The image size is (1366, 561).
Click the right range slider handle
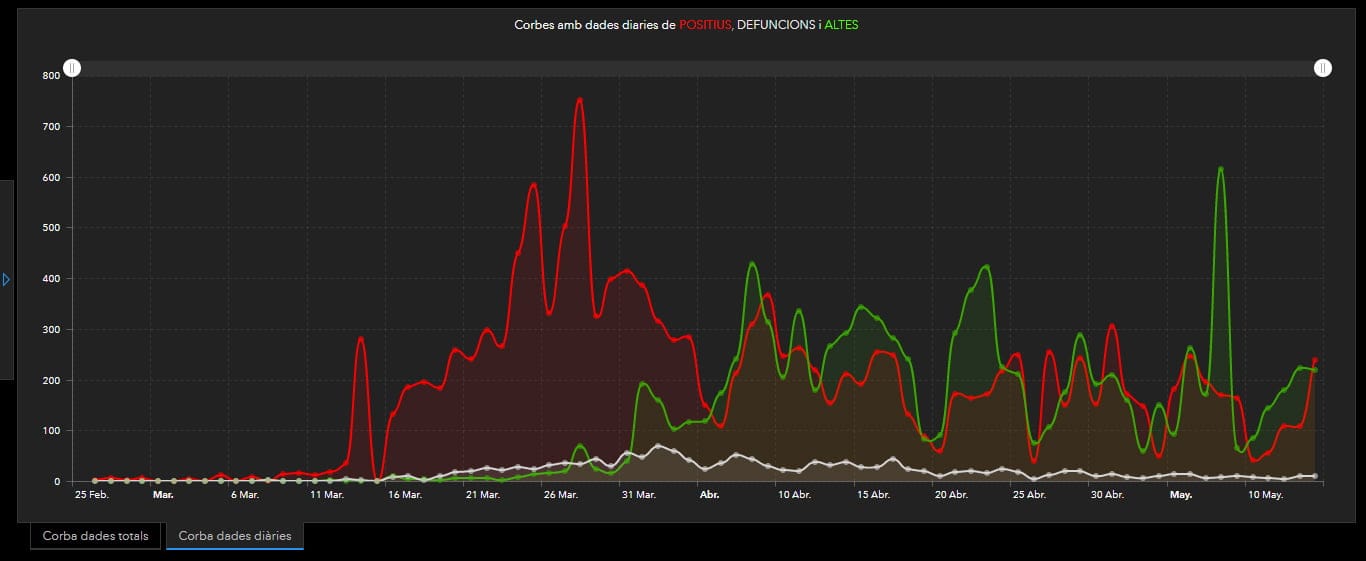point(1323,68)
